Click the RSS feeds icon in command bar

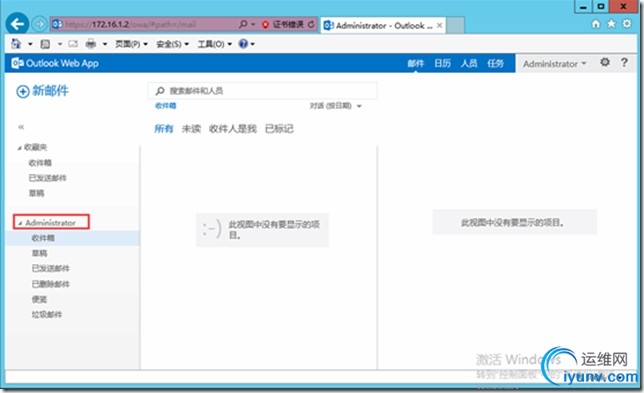45,44
